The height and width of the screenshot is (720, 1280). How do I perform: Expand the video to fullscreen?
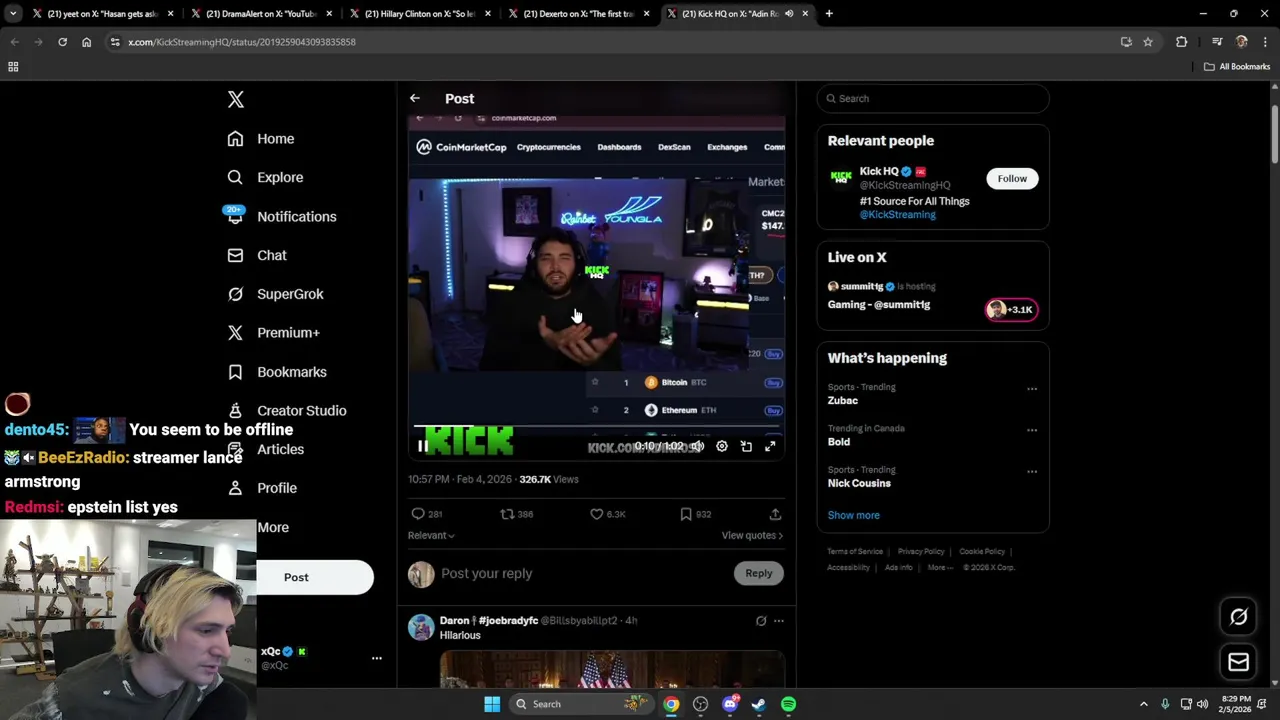(770, 447)
